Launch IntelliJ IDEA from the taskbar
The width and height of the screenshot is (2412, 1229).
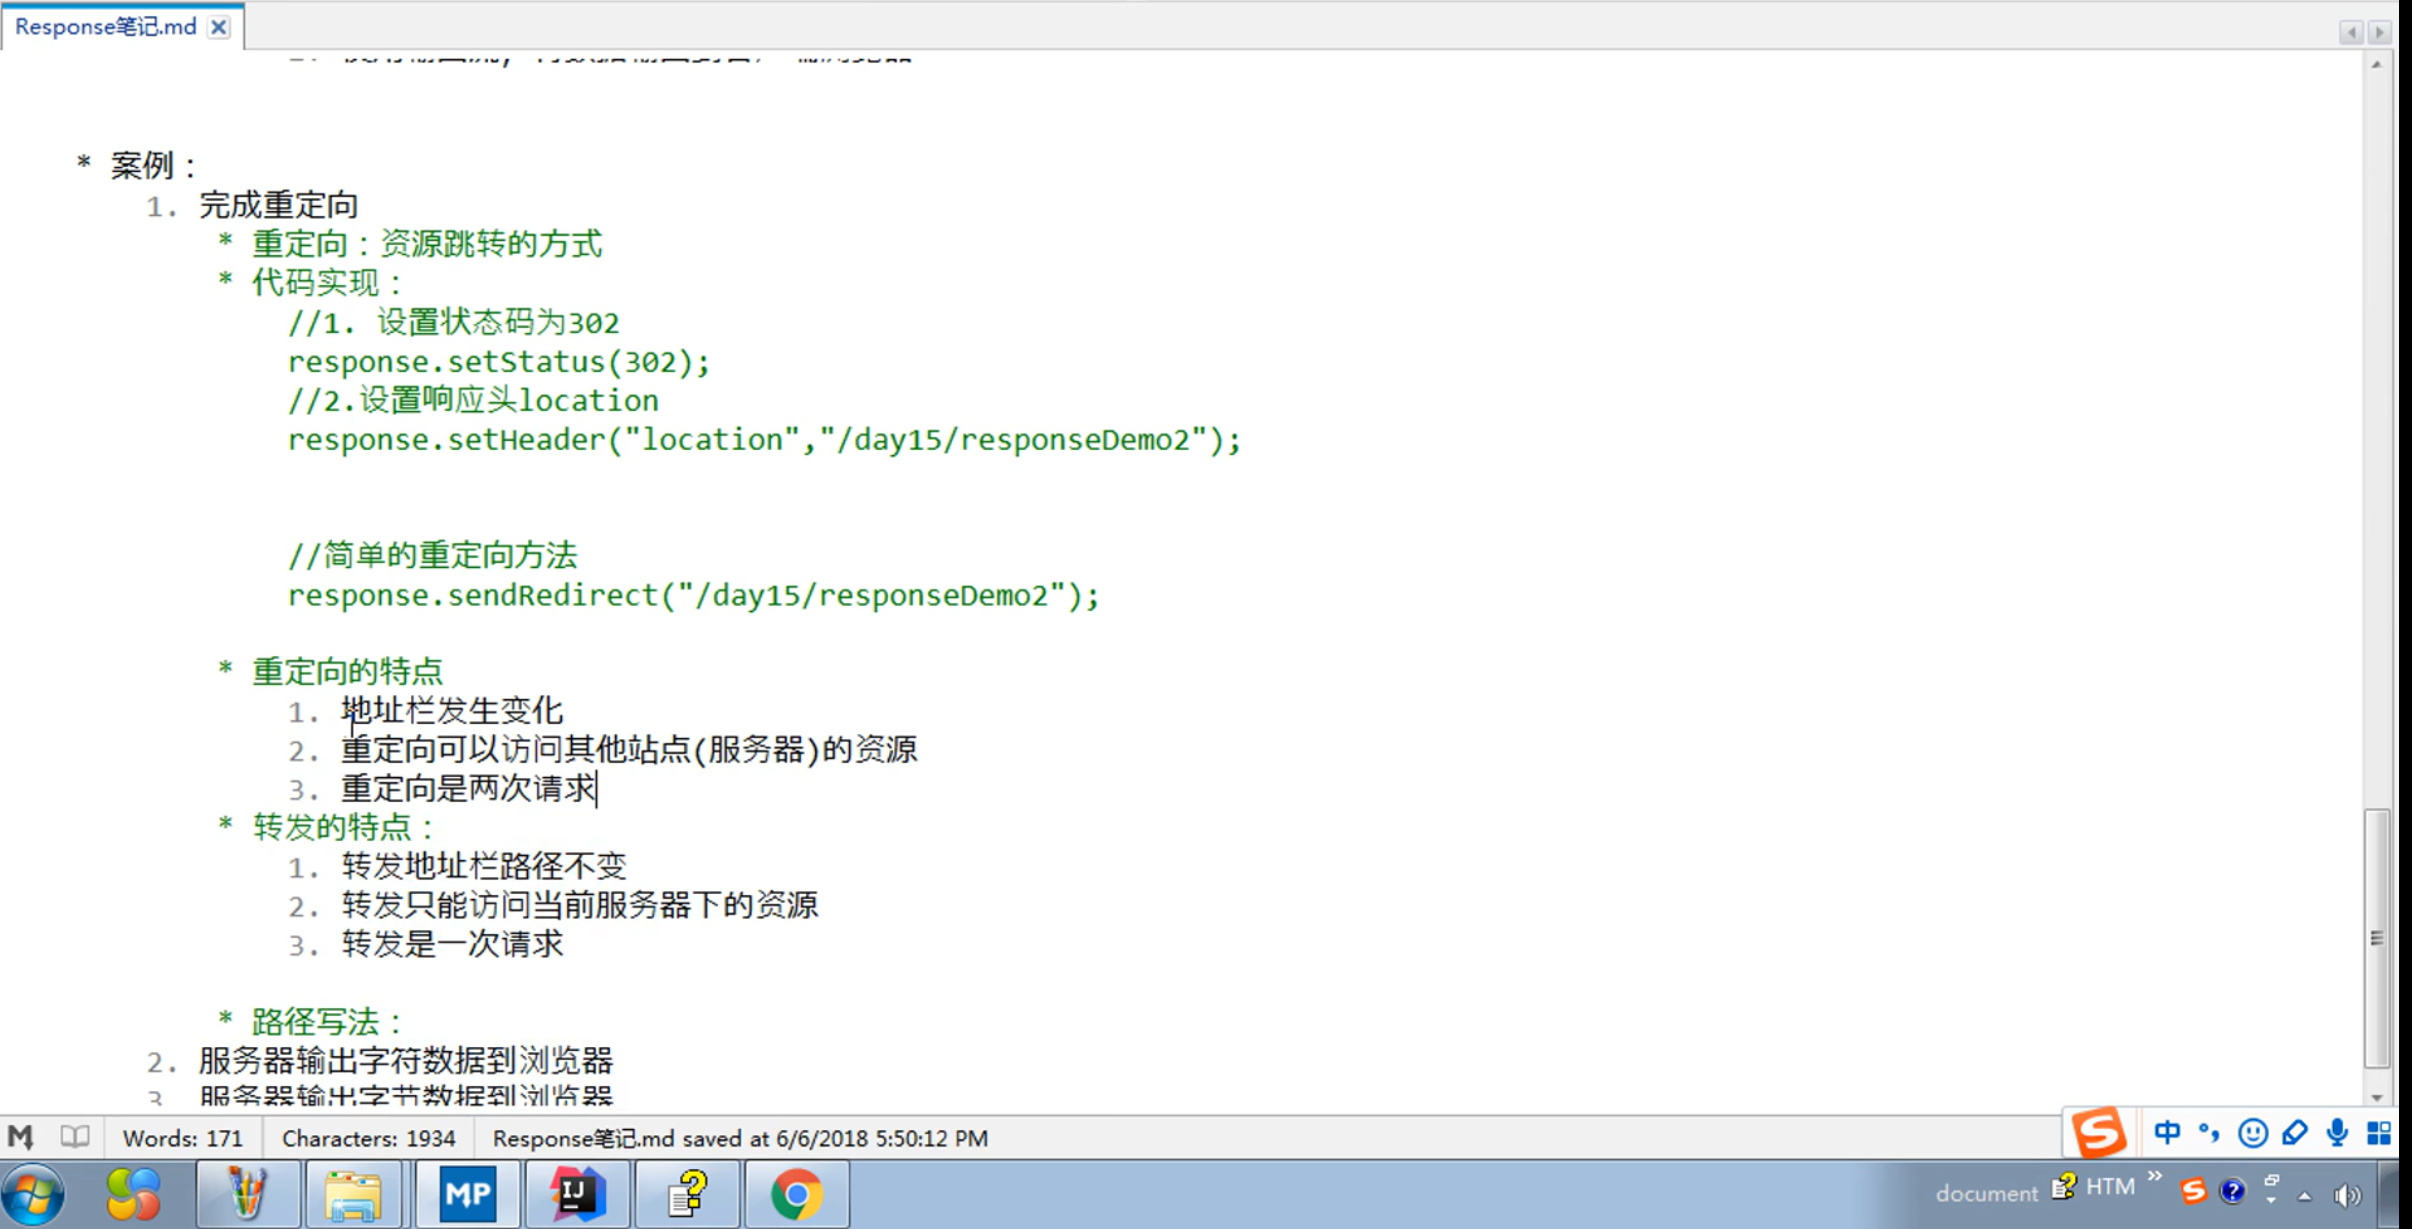pos(578,1193)
